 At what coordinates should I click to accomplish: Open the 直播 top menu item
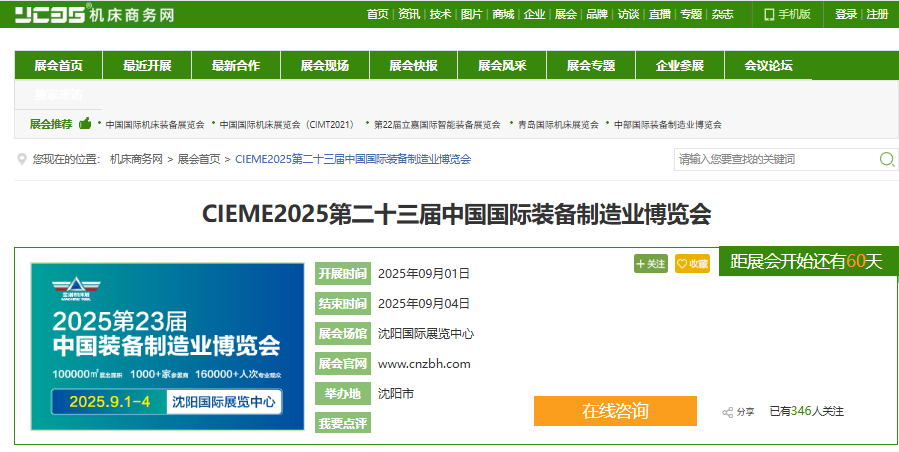click(x=659, y=14)
